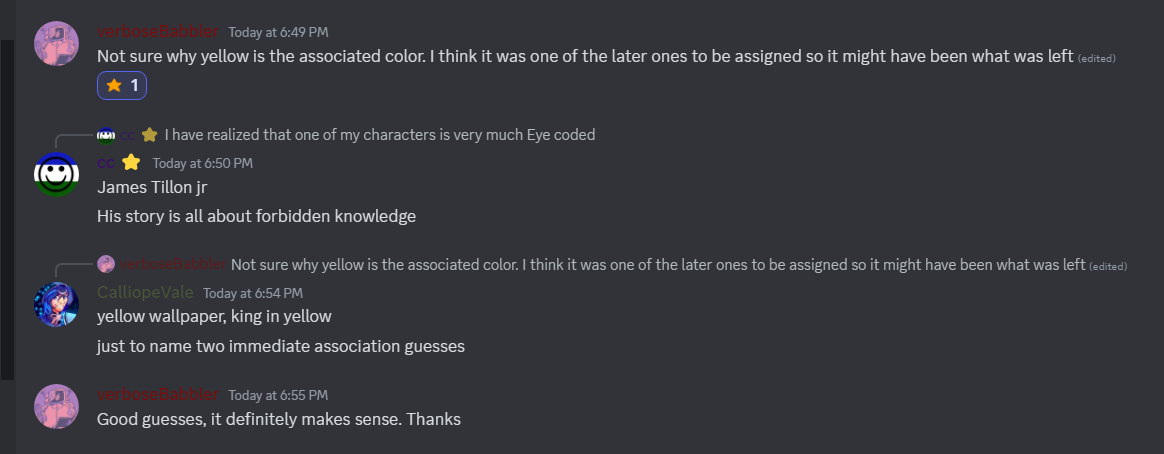Click verboseBabbler username on the 6:49 PM message

point(157,32)
